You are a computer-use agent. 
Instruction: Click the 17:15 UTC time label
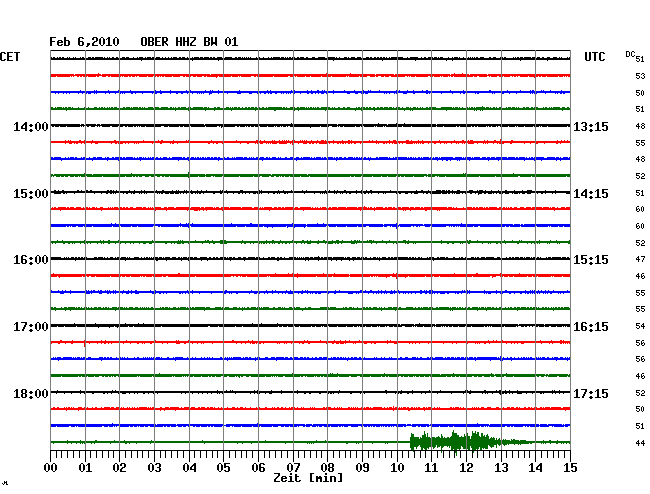click(x=591, y=393)
